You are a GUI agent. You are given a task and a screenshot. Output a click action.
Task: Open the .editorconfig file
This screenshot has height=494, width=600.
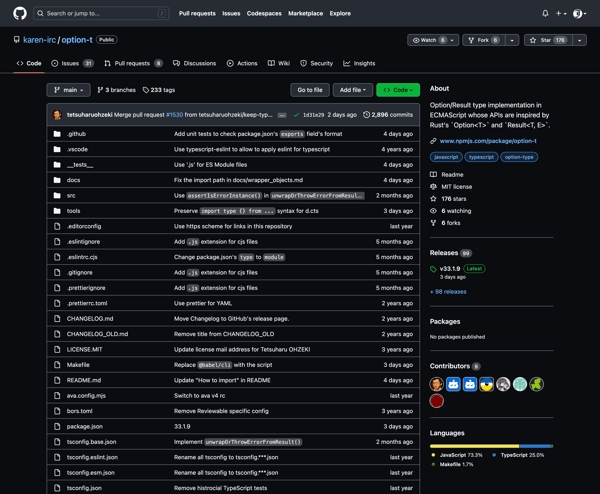(x=84, y=226)
